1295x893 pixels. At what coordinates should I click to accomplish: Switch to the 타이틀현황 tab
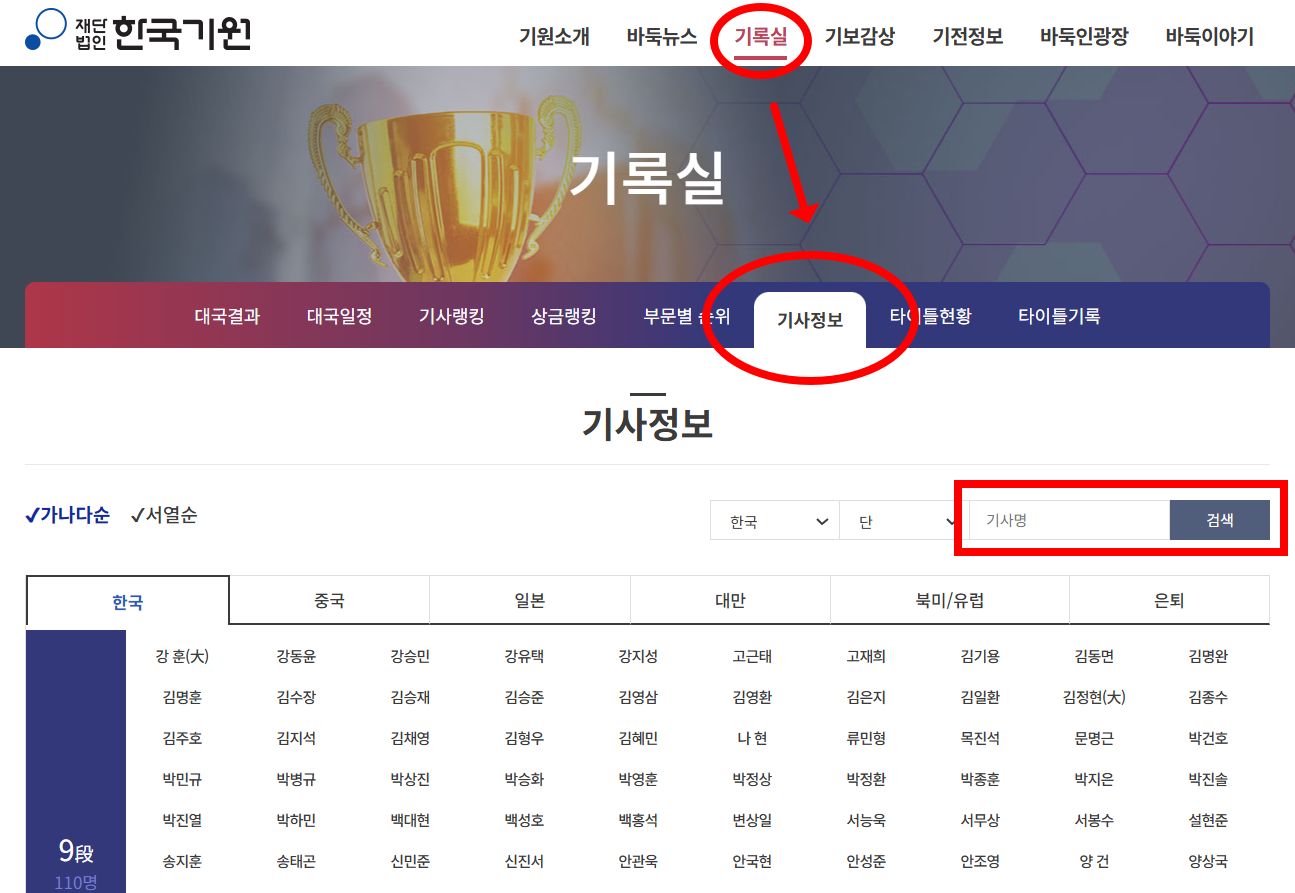click(930, 315)
